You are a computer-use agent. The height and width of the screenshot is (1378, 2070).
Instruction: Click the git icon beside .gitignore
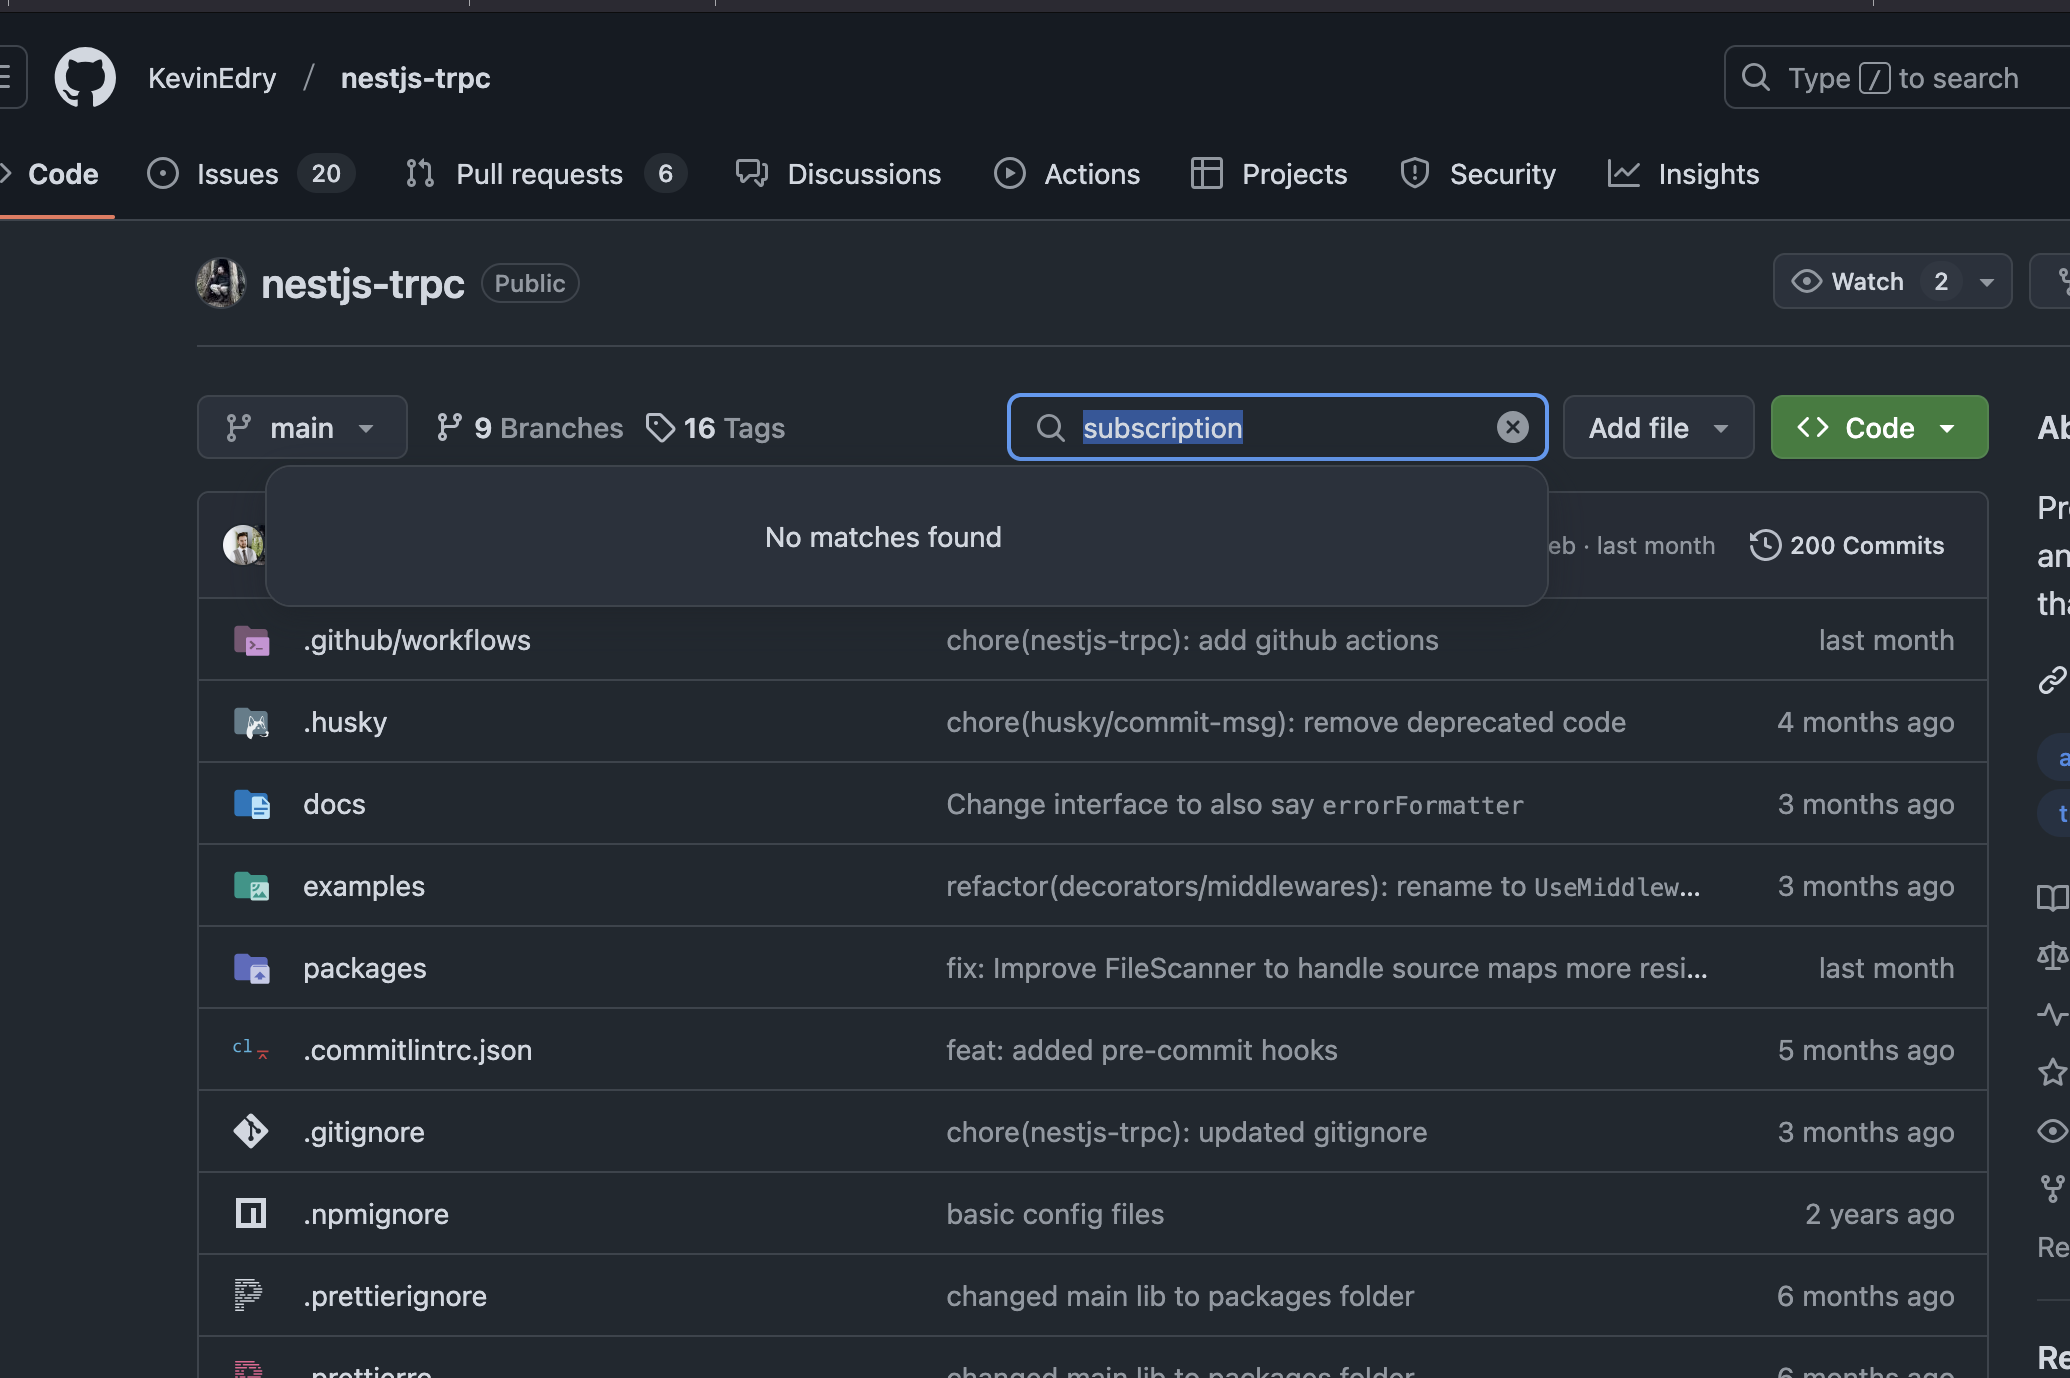(x=251, y=1132)
